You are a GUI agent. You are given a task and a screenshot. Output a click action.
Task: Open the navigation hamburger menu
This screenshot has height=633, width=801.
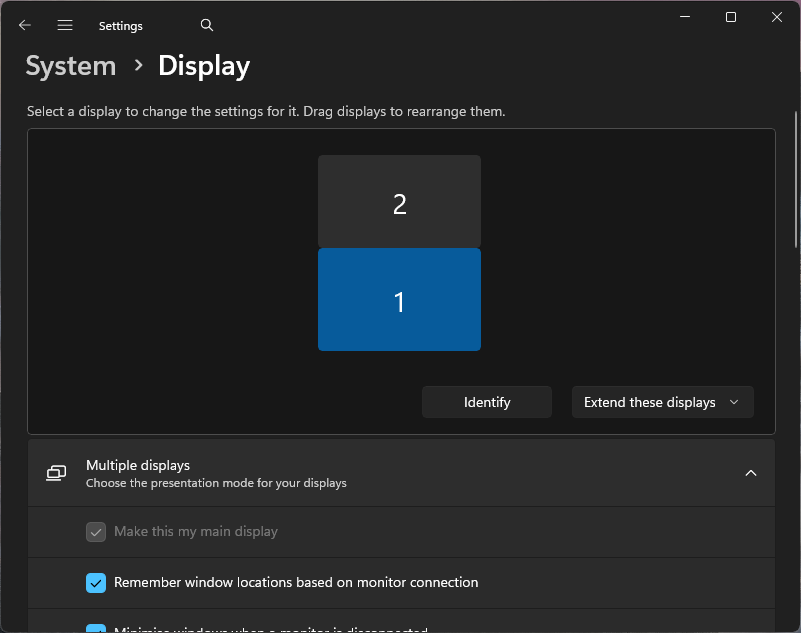coord(64,25)
